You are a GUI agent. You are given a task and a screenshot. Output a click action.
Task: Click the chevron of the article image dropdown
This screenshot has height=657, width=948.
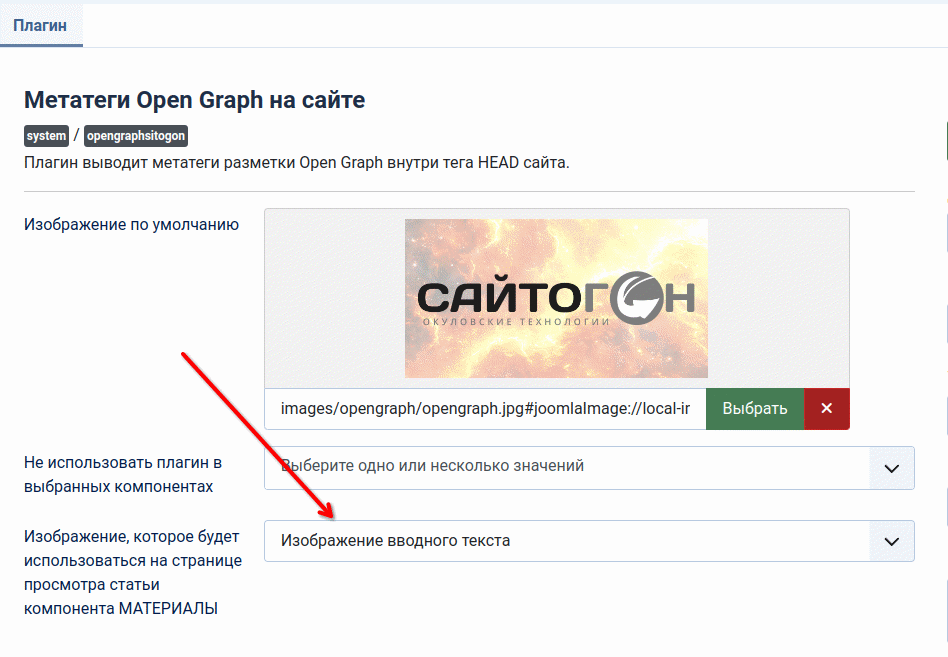[892, 542]
